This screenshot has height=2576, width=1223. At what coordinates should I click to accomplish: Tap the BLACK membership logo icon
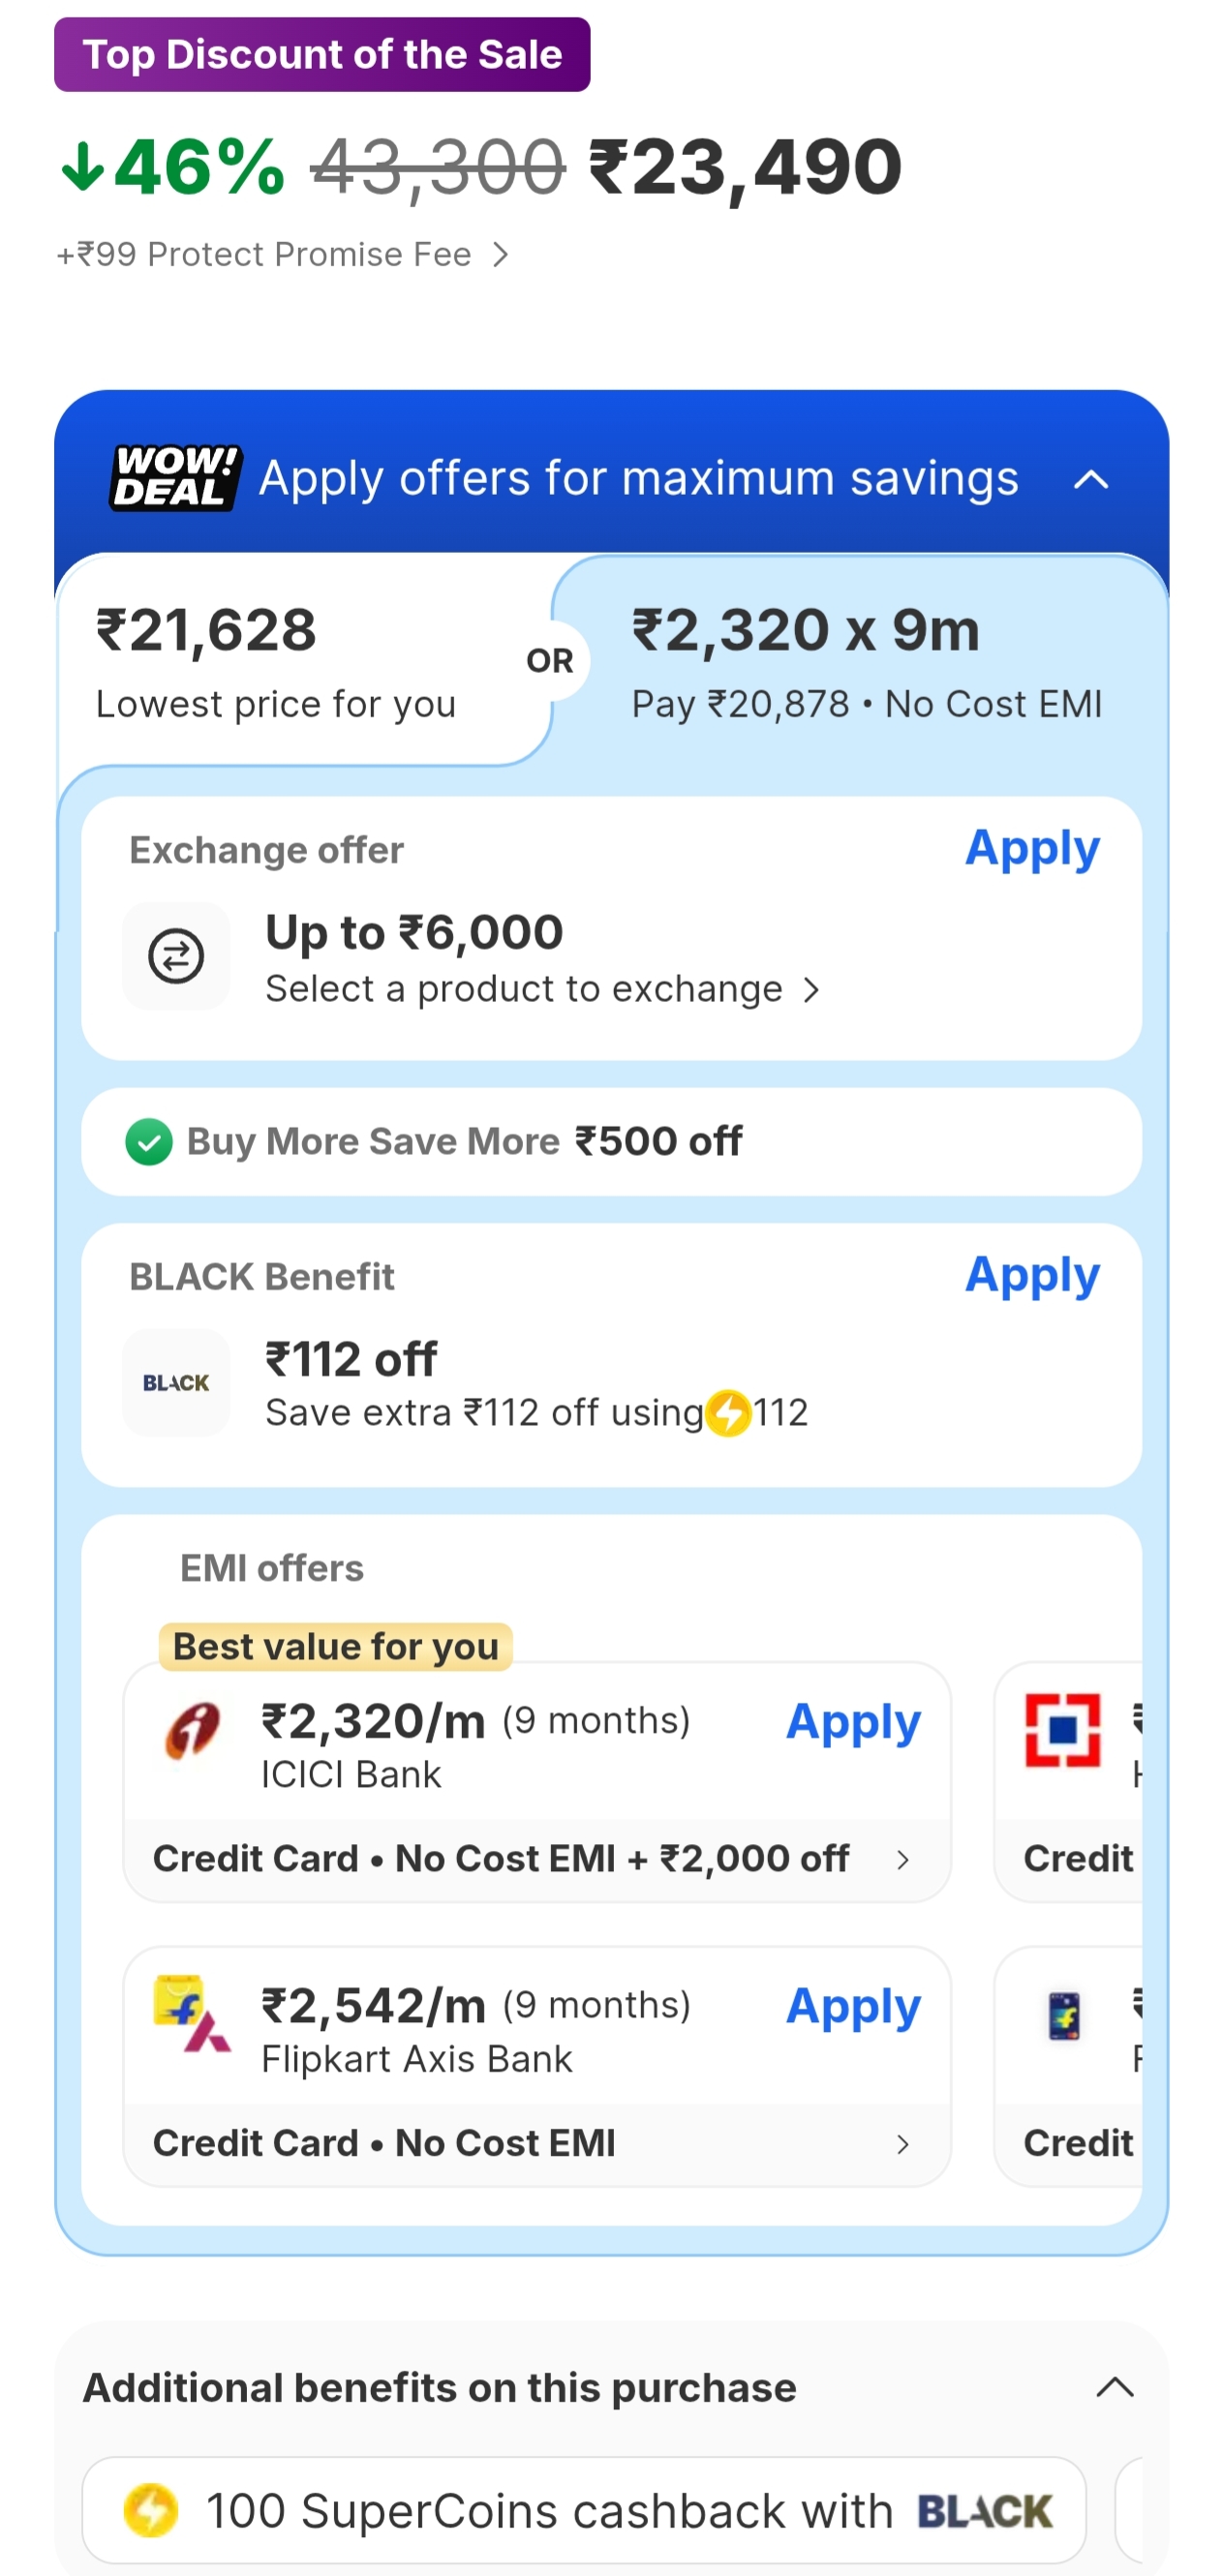point(176,1383)
